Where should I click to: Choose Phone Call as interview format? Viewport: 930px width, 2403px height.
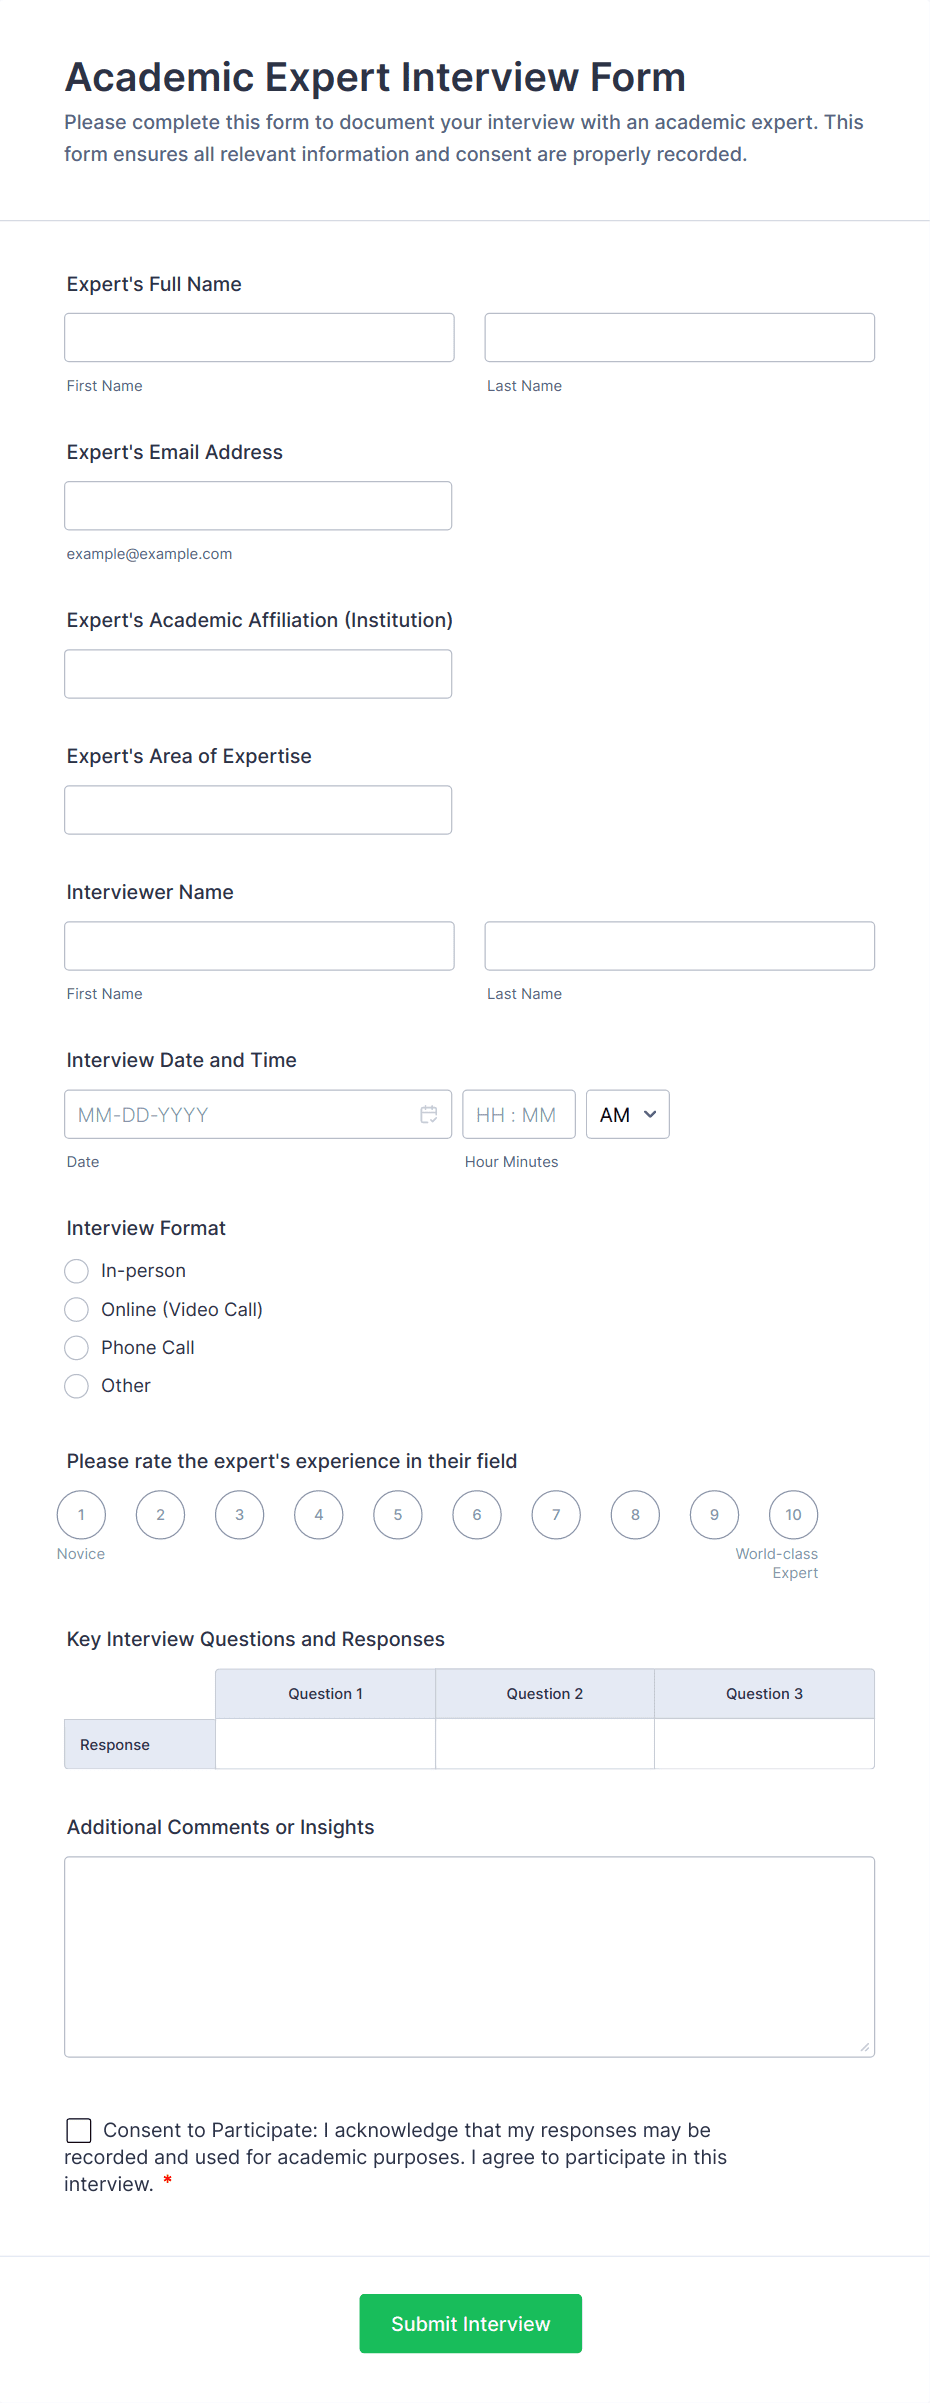pos(76,1347)
